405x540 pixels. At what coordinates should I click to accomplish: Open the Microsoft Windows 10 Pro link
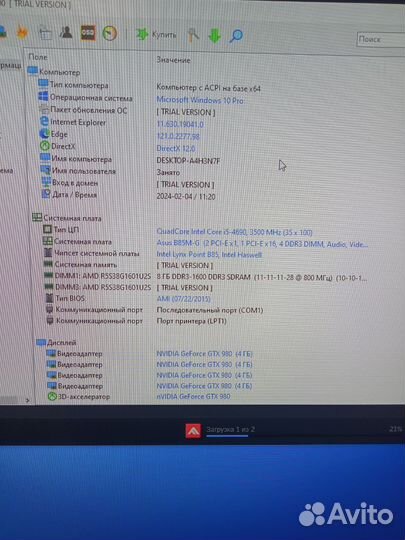coord(200,100)
